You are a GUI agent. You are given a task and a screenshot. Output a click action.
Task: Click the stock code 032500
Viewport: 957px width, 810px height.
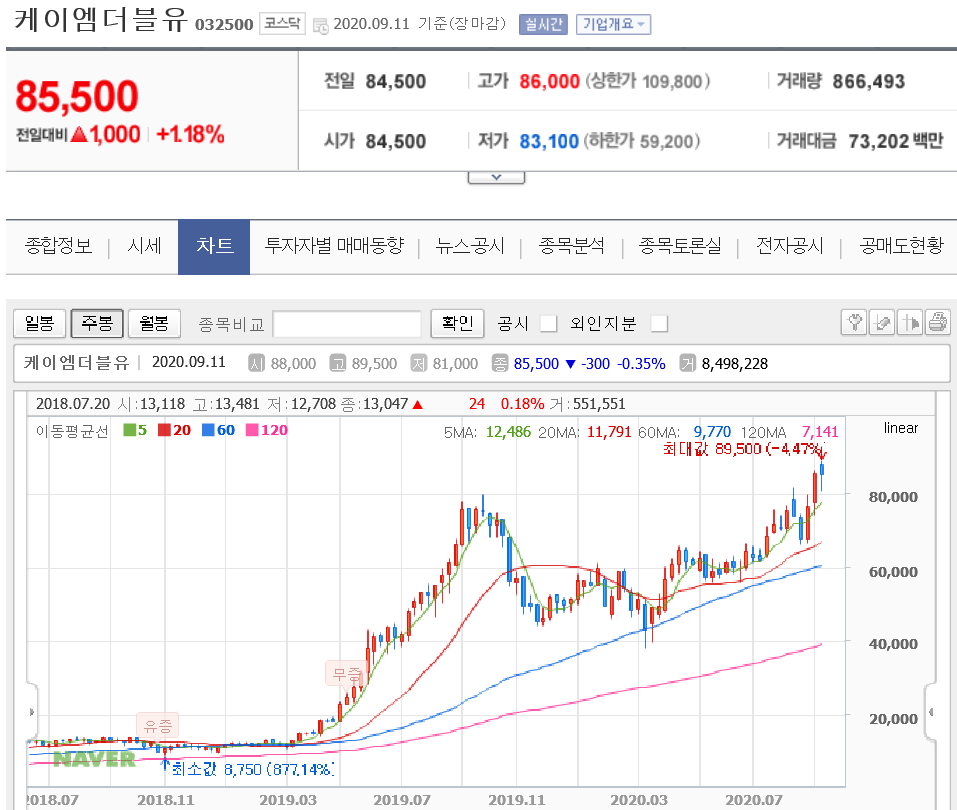point(224,25)
